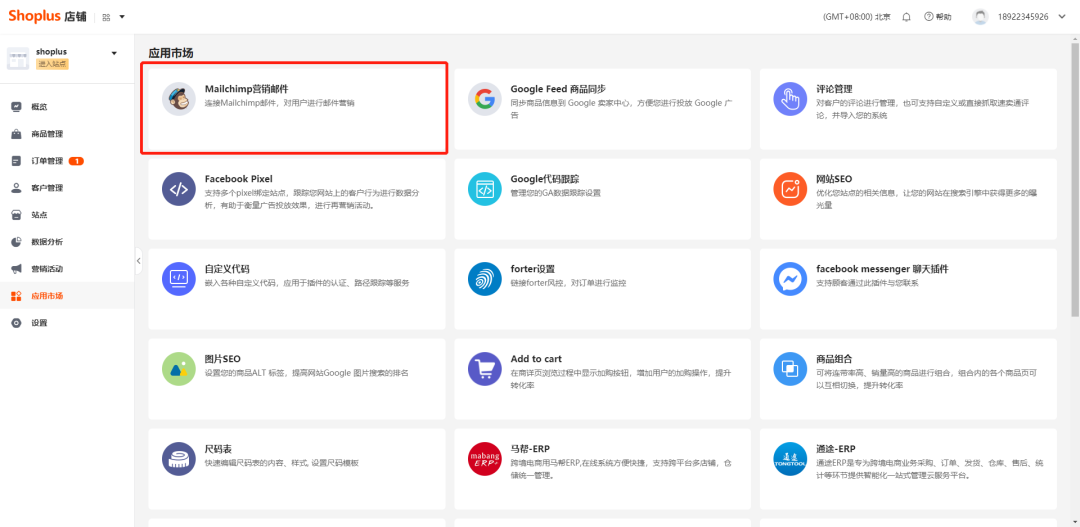Click the facebook messenger chat icon
The image size is (1080, 527).
pyautogui.click(x=790, y=279)
